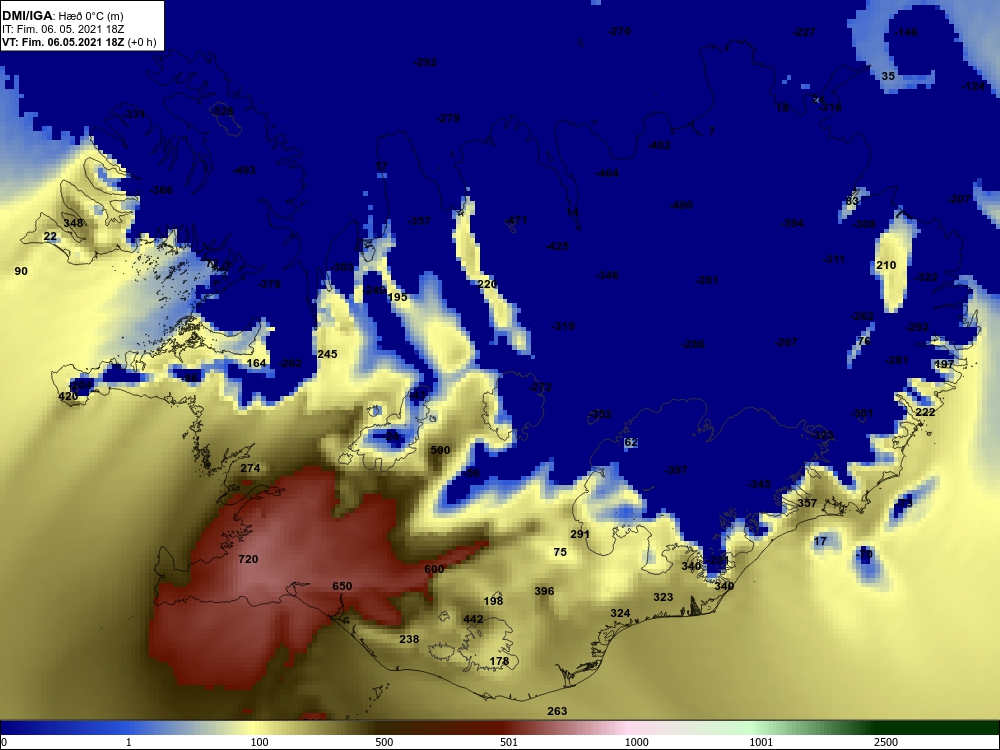1000x750 pixels.
Task: Click the '357' value on the map
Action: pyautogui.click(x=807, y=503)
